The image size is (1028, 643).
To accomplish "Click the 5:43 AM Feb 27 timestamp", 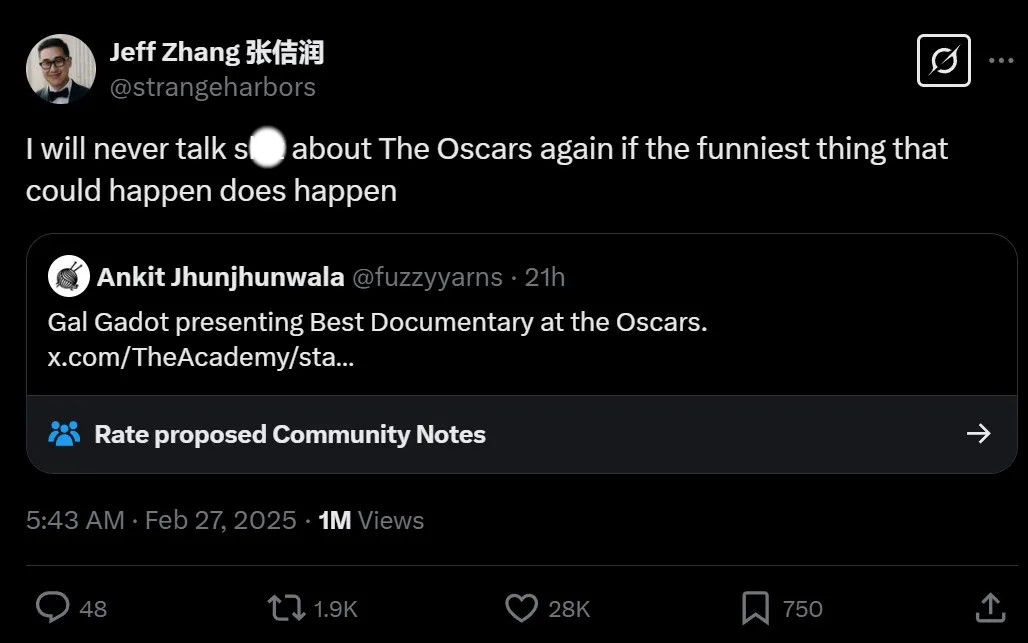I will [161, 520].
